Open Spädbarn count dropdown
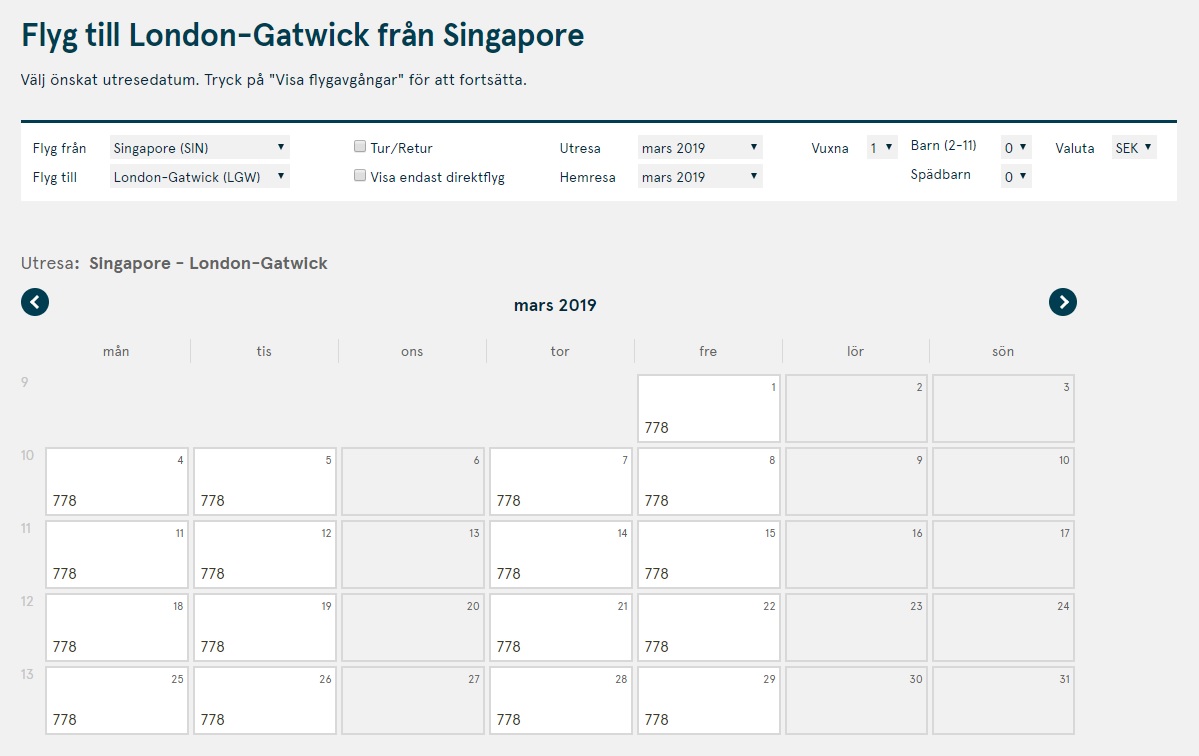This screenshot has width=1199, height=756. tap(1016, 177)
